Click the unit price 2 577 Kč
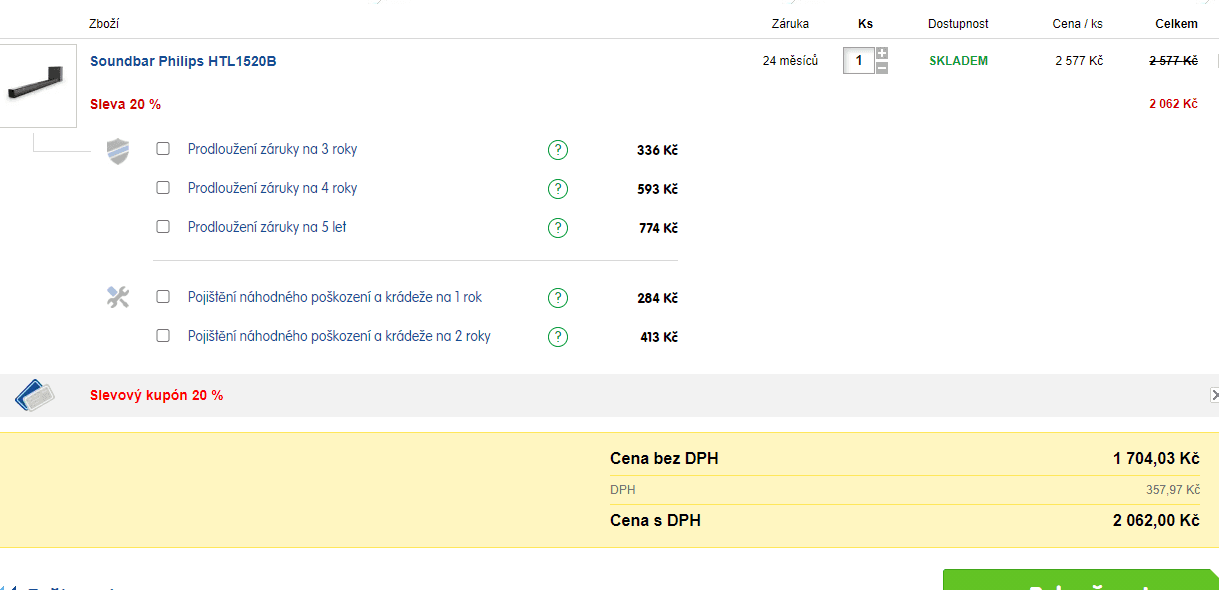The width and height of the screenshot is (1219, 590). point(1079,61)
